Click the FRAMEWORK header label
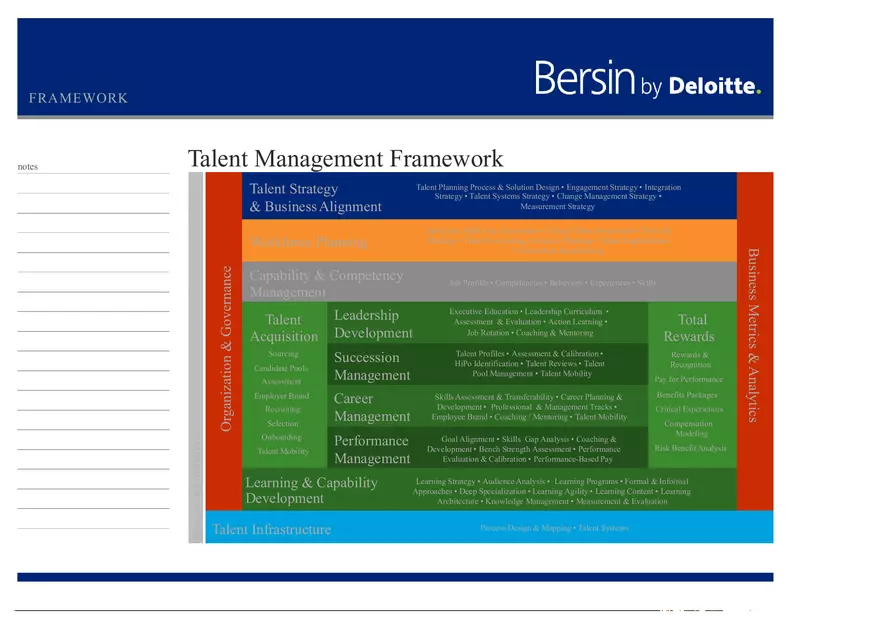The width and height of the screenshot is (880, 621). (78, 98)
